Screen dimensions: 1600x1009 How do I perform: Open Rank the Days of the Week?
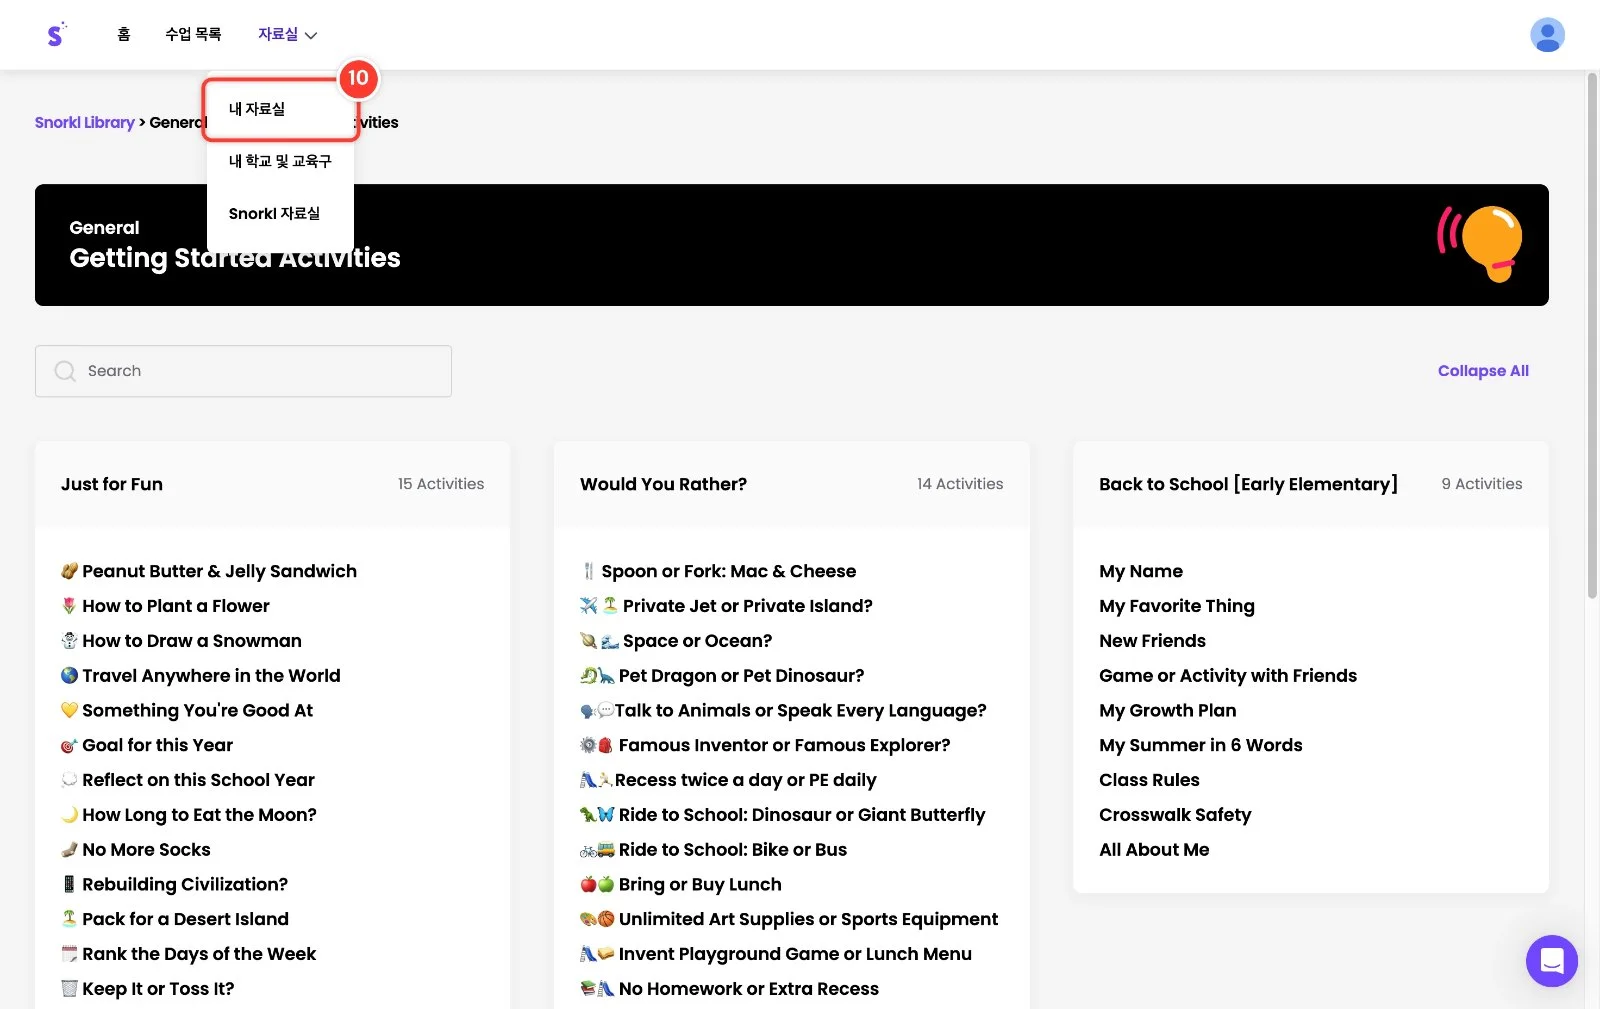[188, 954]
